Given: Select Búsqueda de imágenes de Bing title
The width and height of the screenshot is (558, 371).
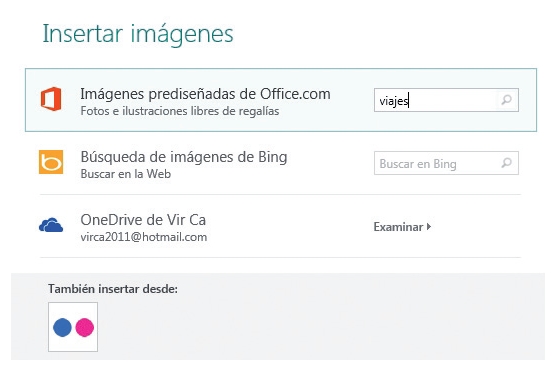Looking at the screenshot, I should [x=184, y=157].
